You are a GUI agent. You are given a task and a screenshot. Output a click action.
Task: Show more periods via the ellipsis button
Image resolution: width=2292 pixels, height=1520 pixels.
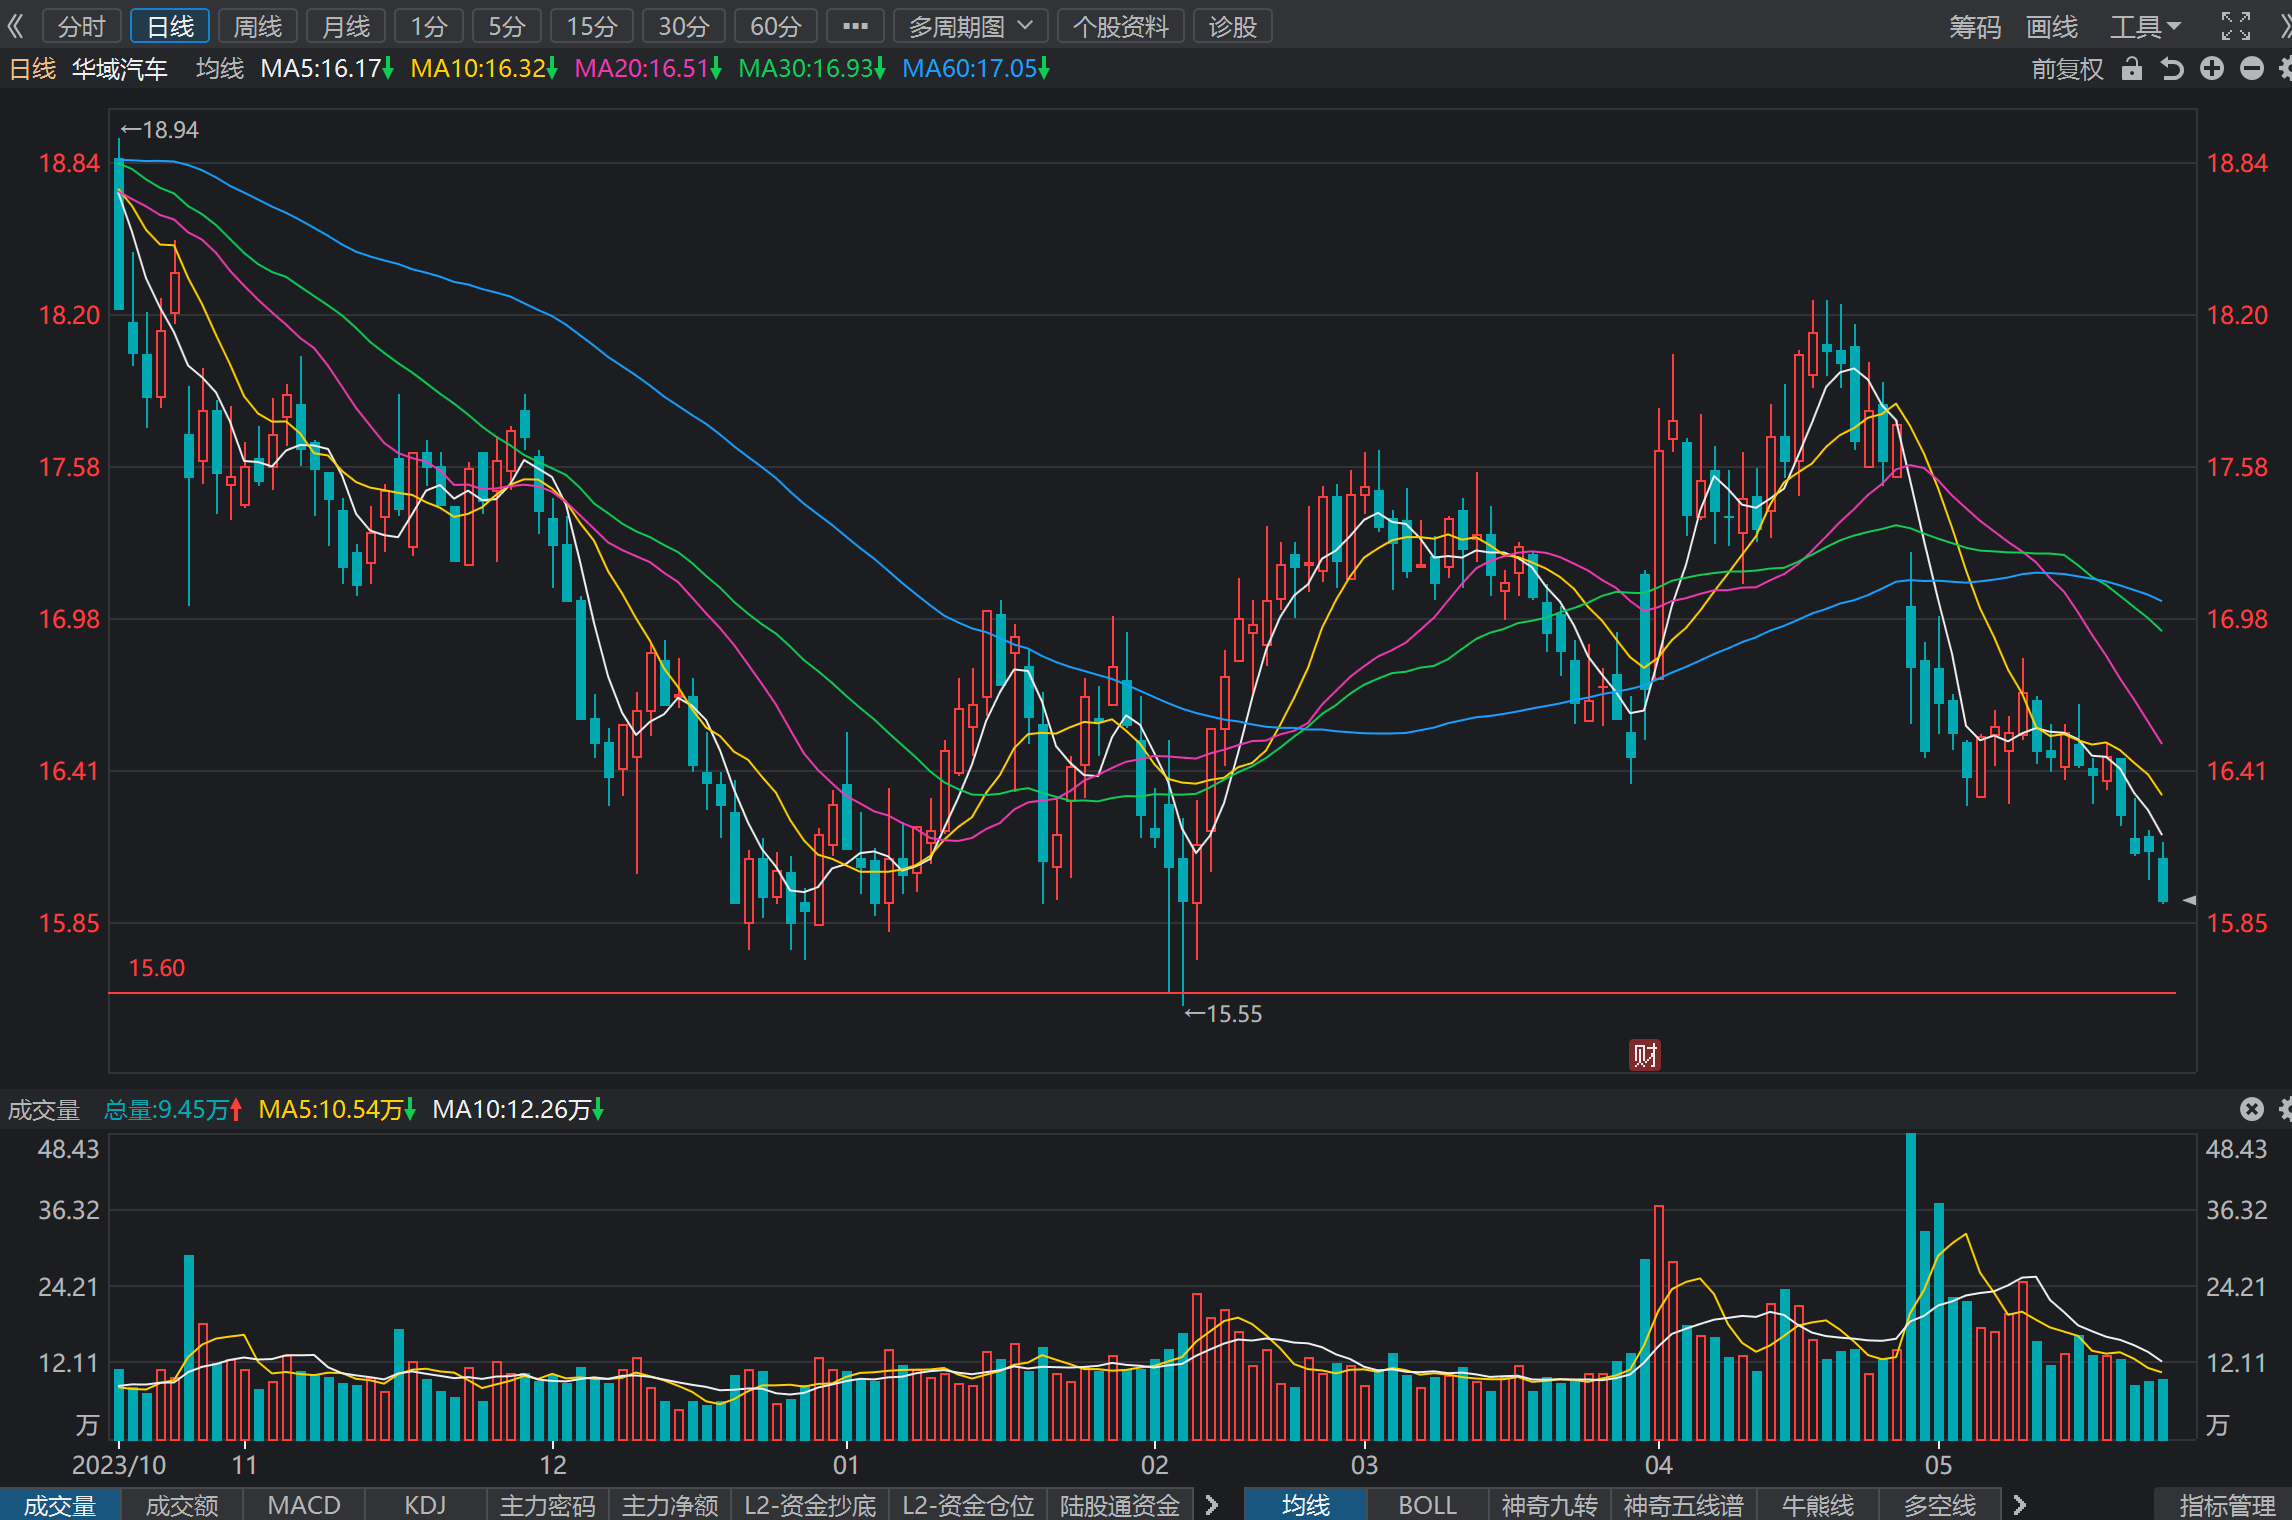[855, 26]
